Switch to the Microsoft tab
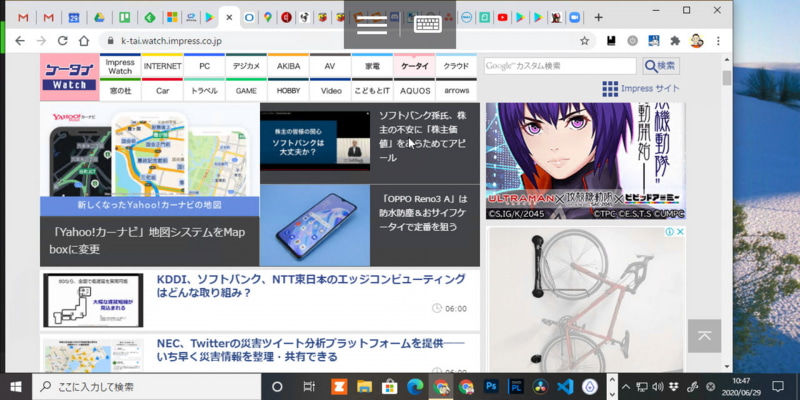This screenshot has width=800, height=400. click(172, 18)
